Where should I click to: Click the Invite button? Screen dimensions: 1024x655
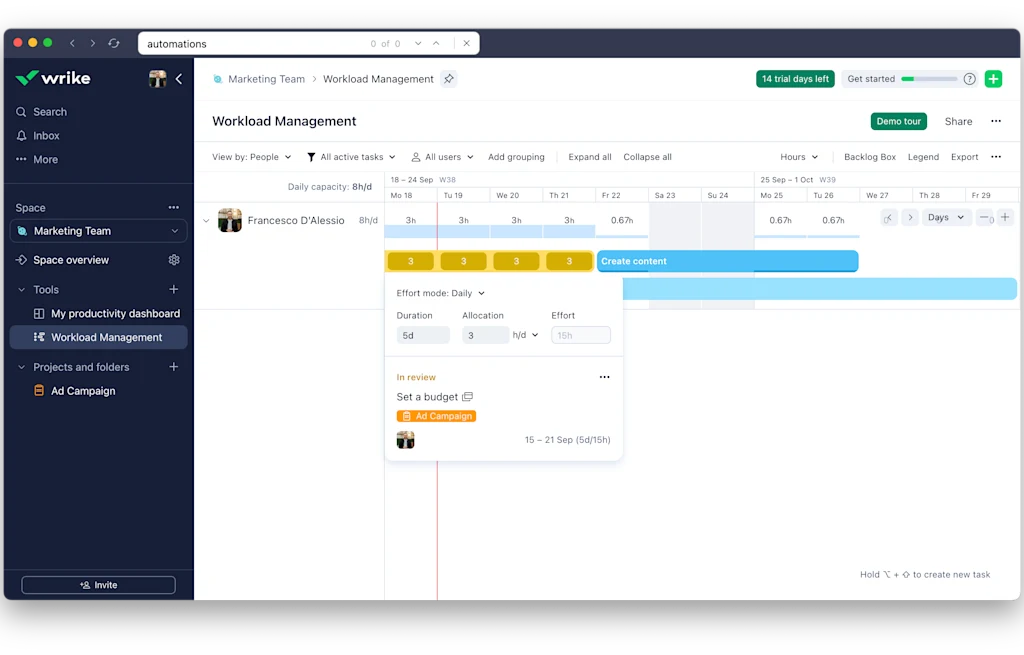coord(99,585)
